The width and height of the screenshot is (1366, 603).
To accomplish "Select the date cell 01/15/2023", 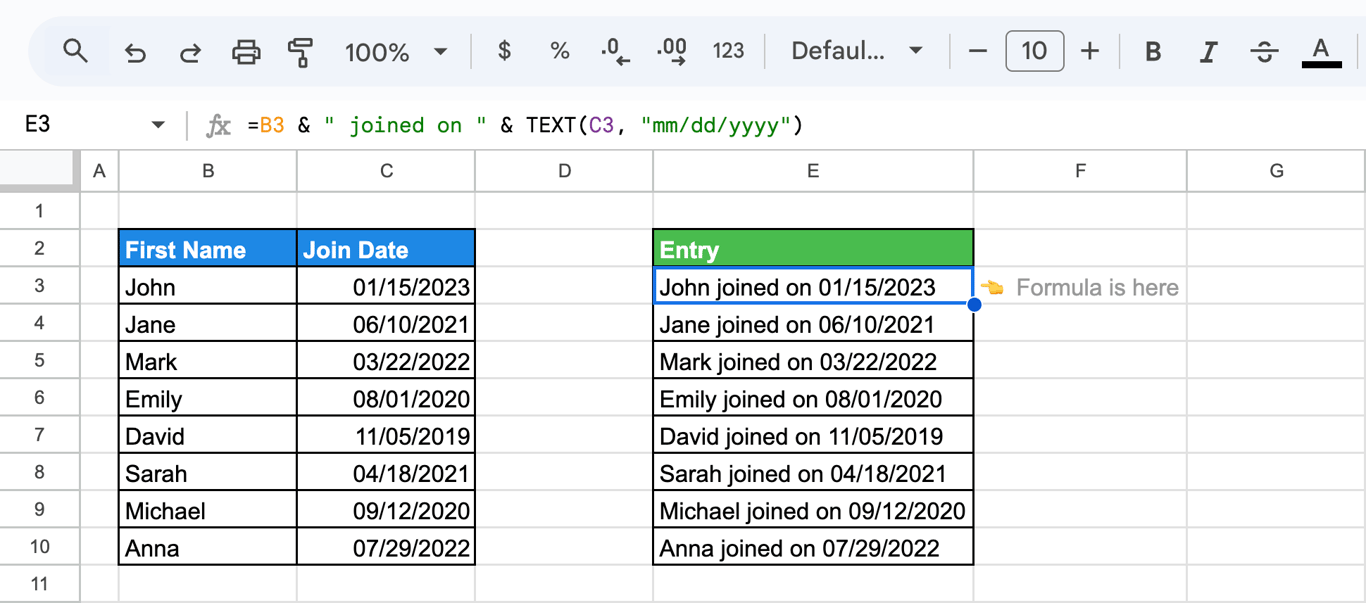I will click(386, 287).
